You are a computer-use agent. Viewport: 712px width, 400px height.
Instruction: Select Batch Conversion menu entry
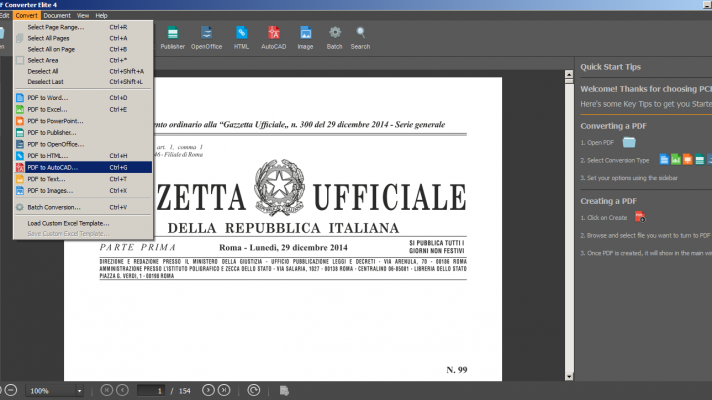pyautogui.click(x=55, y=207)
